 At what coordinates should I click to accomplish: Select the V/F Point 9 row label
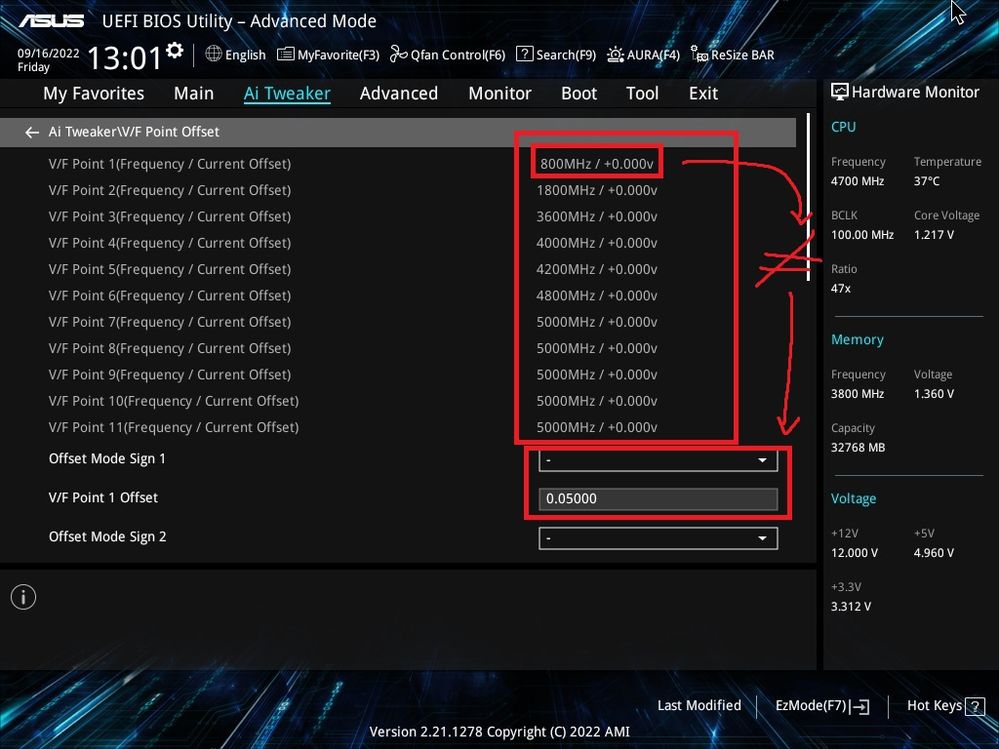pyautogui.click(x=169, y=374)
